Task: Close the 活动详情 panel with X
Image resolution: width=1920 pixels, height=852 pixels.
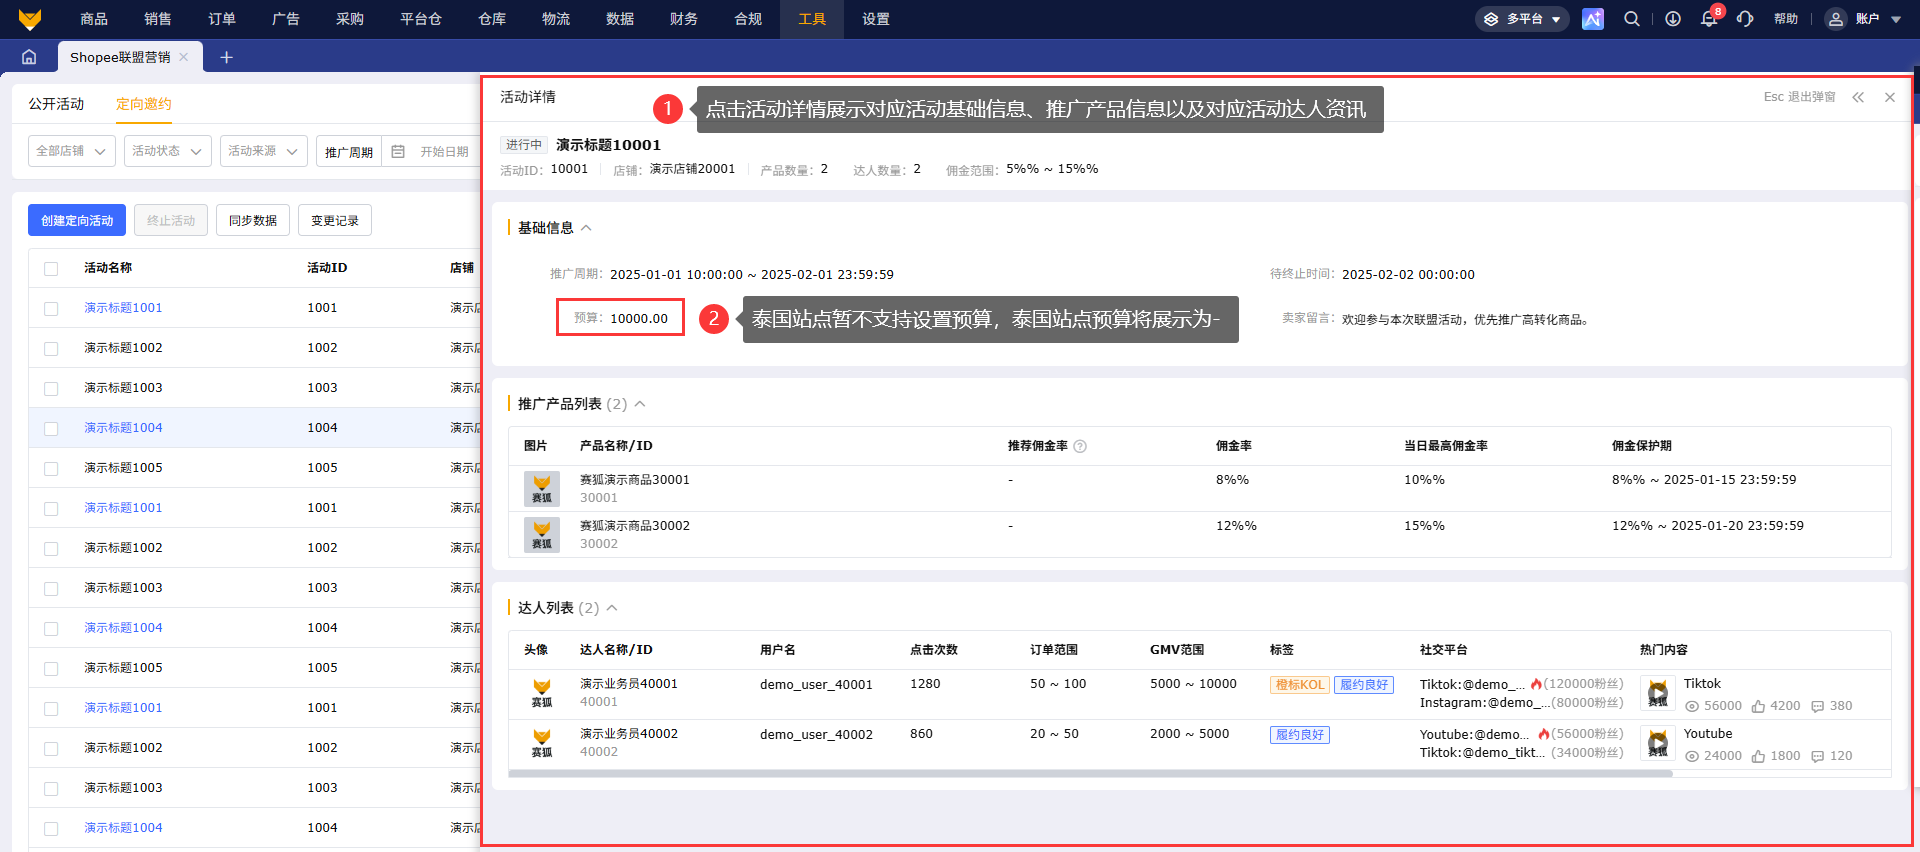Action: (1890, 97)
